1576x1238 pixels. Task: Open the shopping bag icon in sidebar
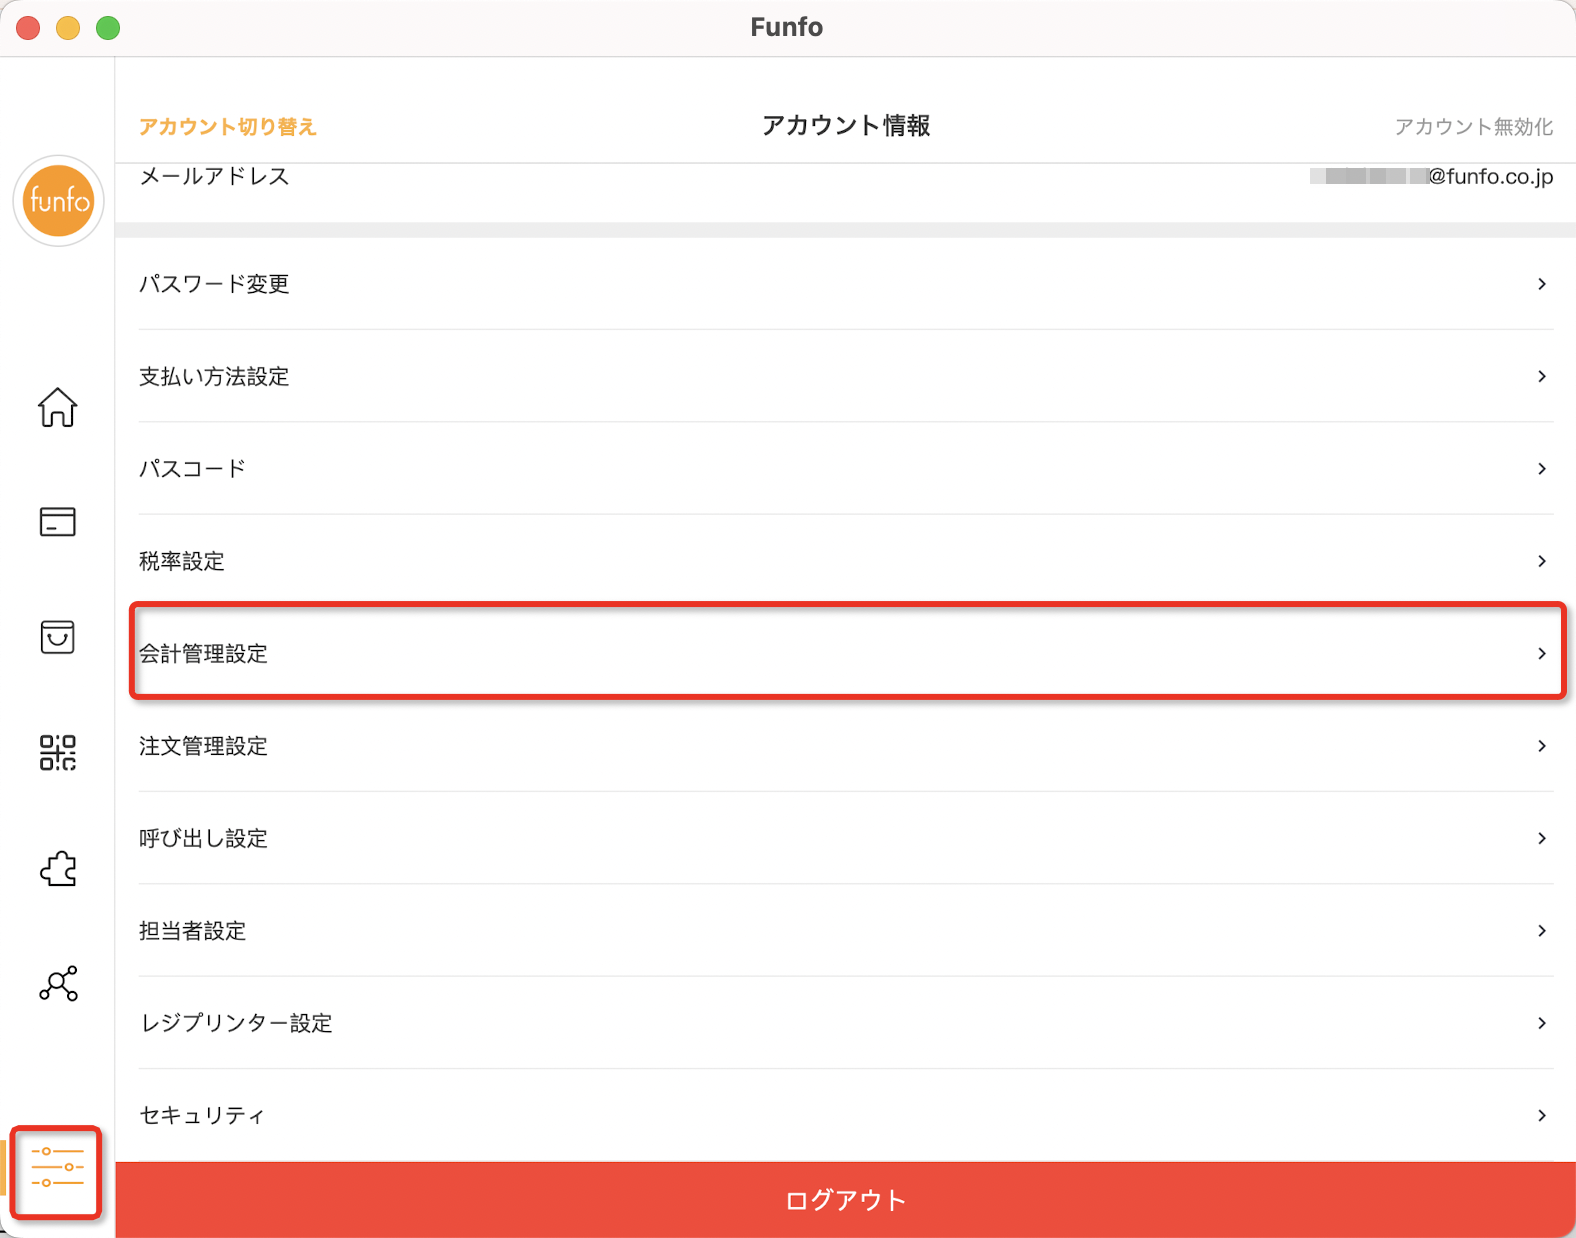58,637
